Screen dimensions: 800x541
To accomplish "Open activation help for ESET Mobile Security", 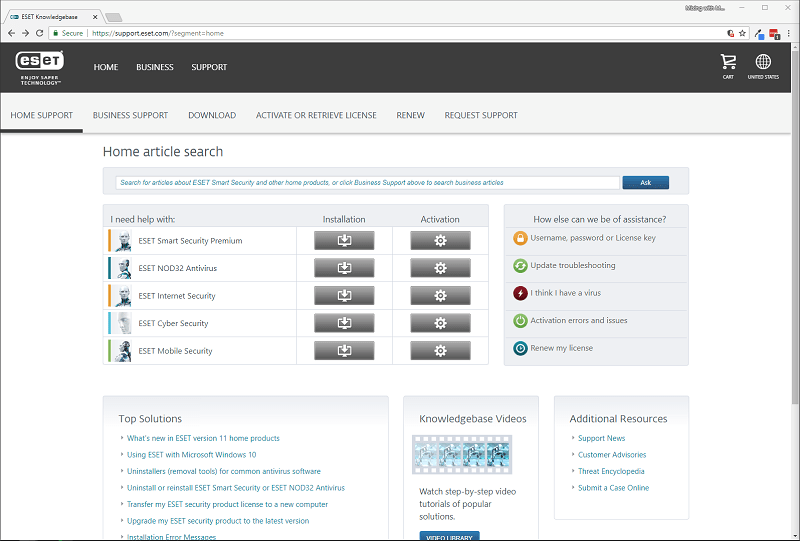I will pyautogui.click(x=440, y=351).
